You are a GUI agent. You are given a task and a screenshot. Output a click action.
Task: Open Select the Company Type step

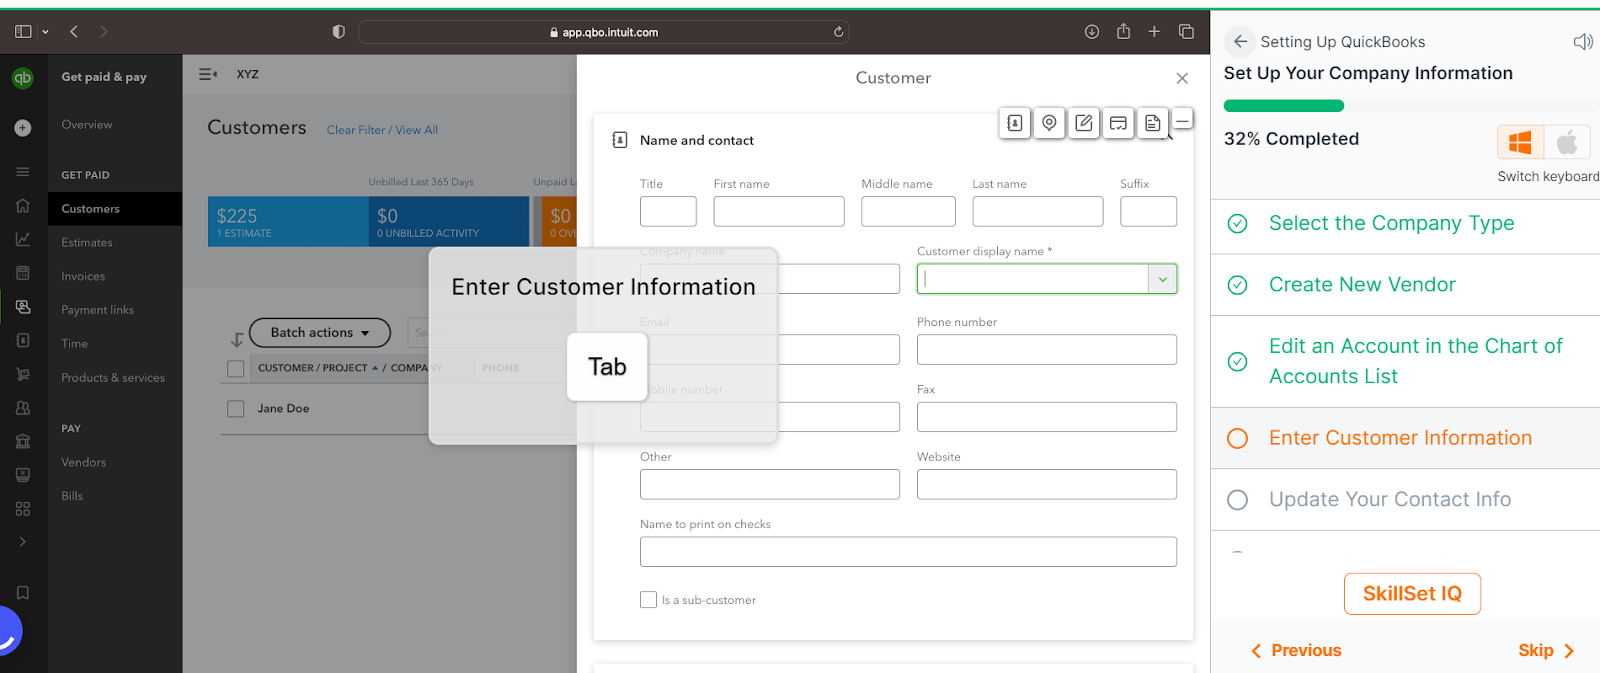[1391, 224]
